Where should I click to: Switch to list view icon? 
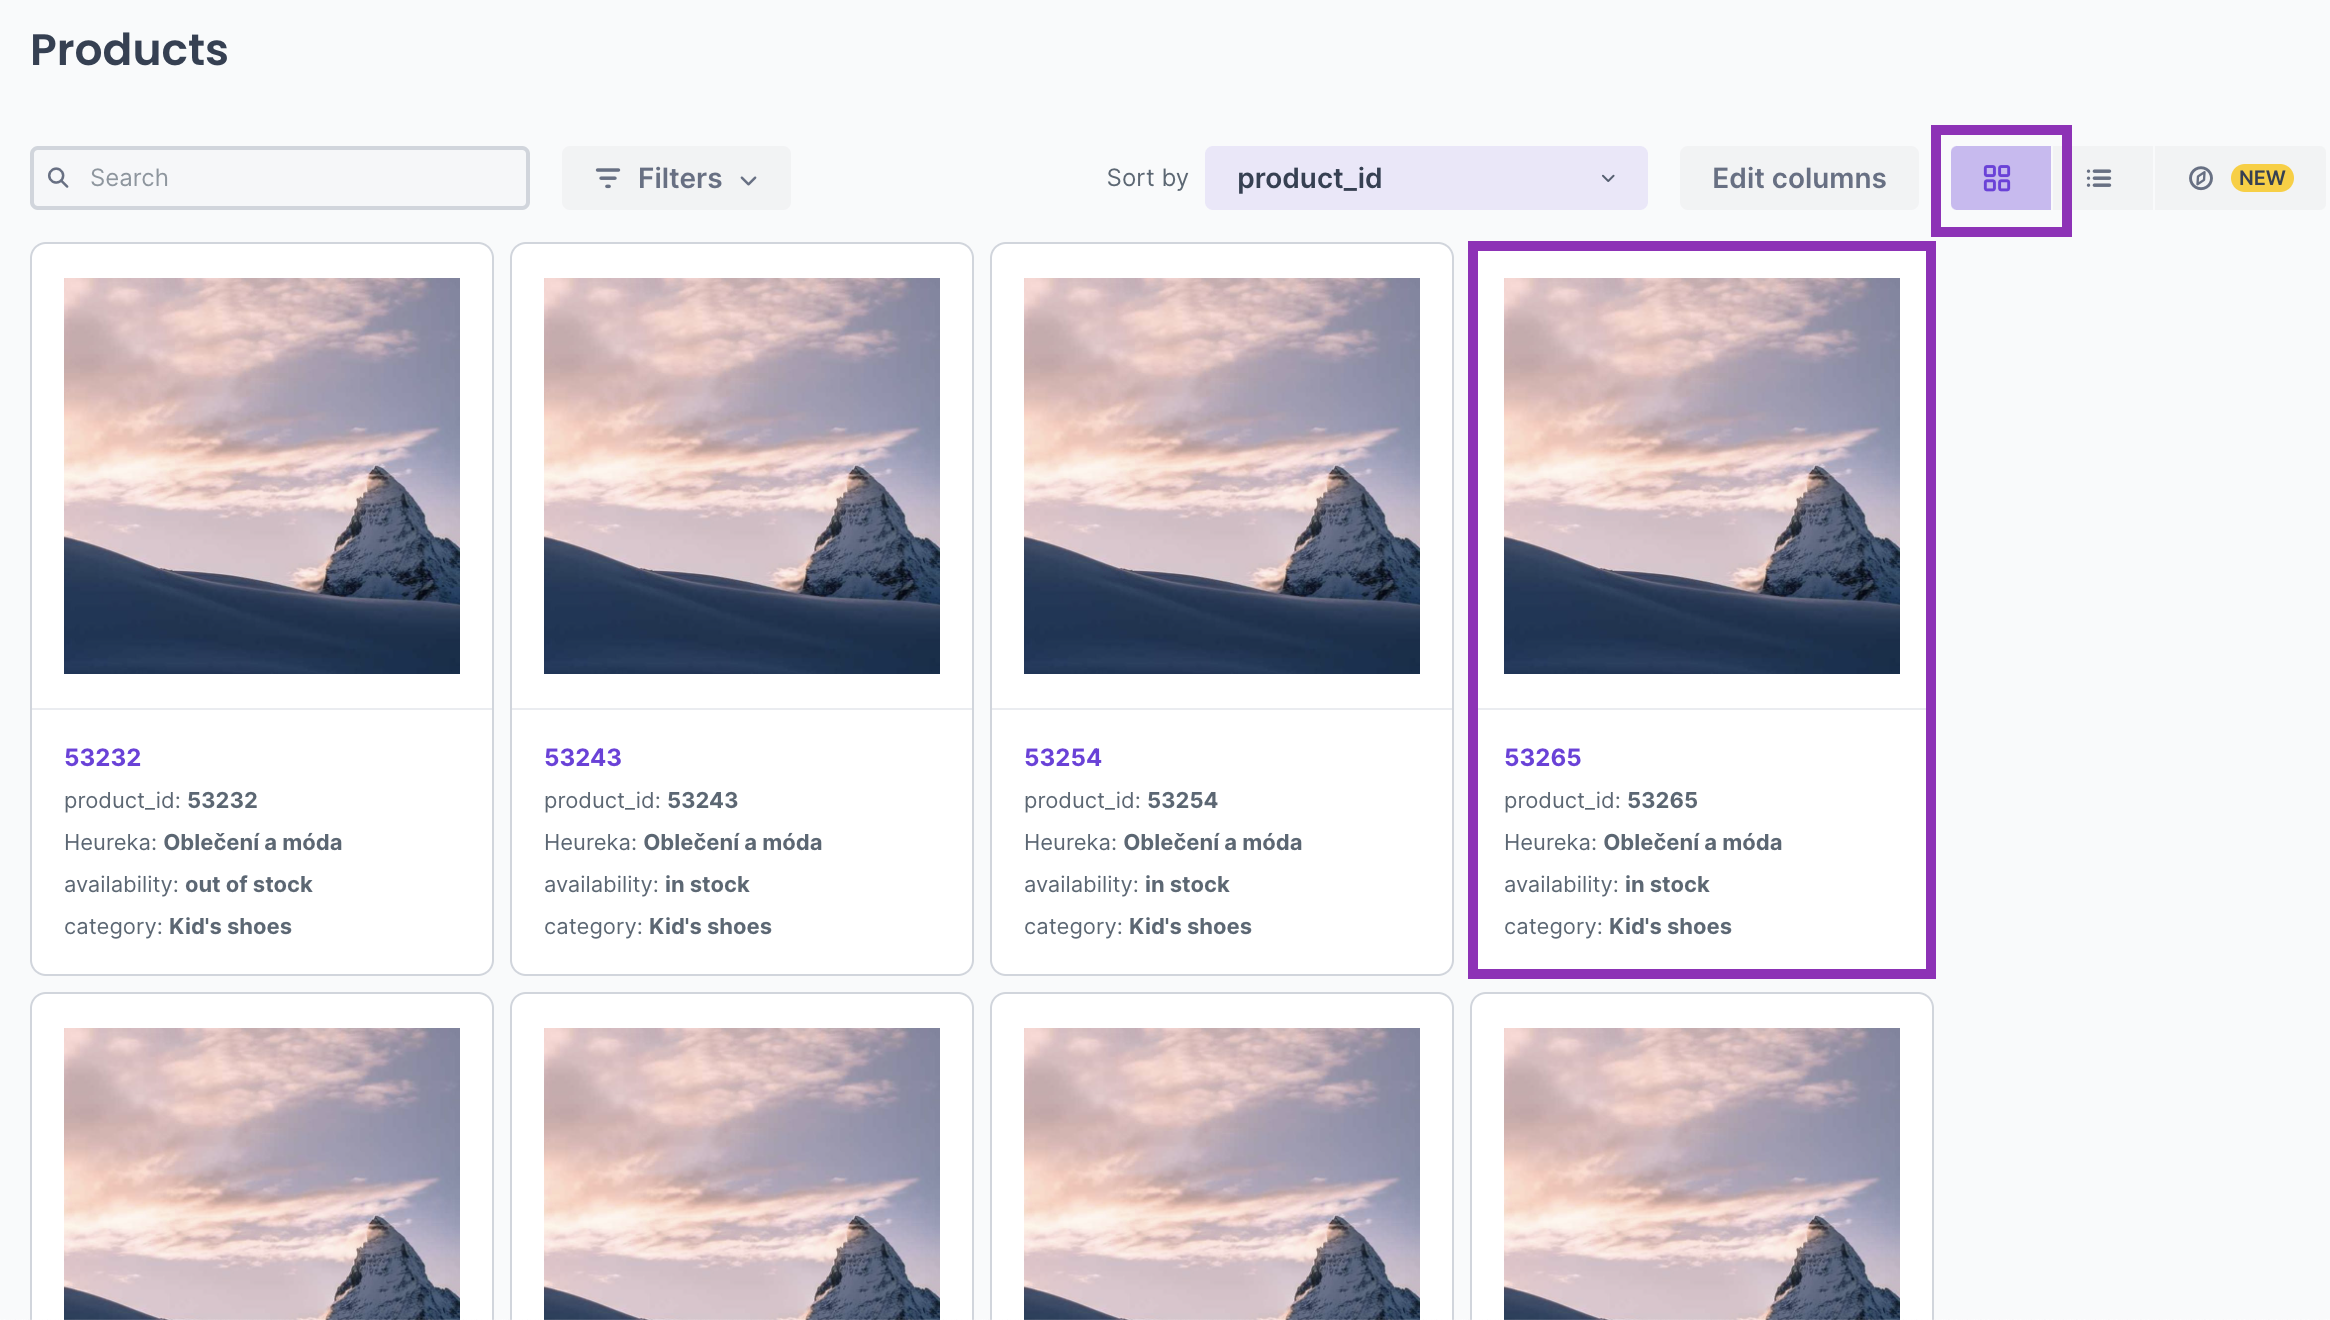(2099, 178)
